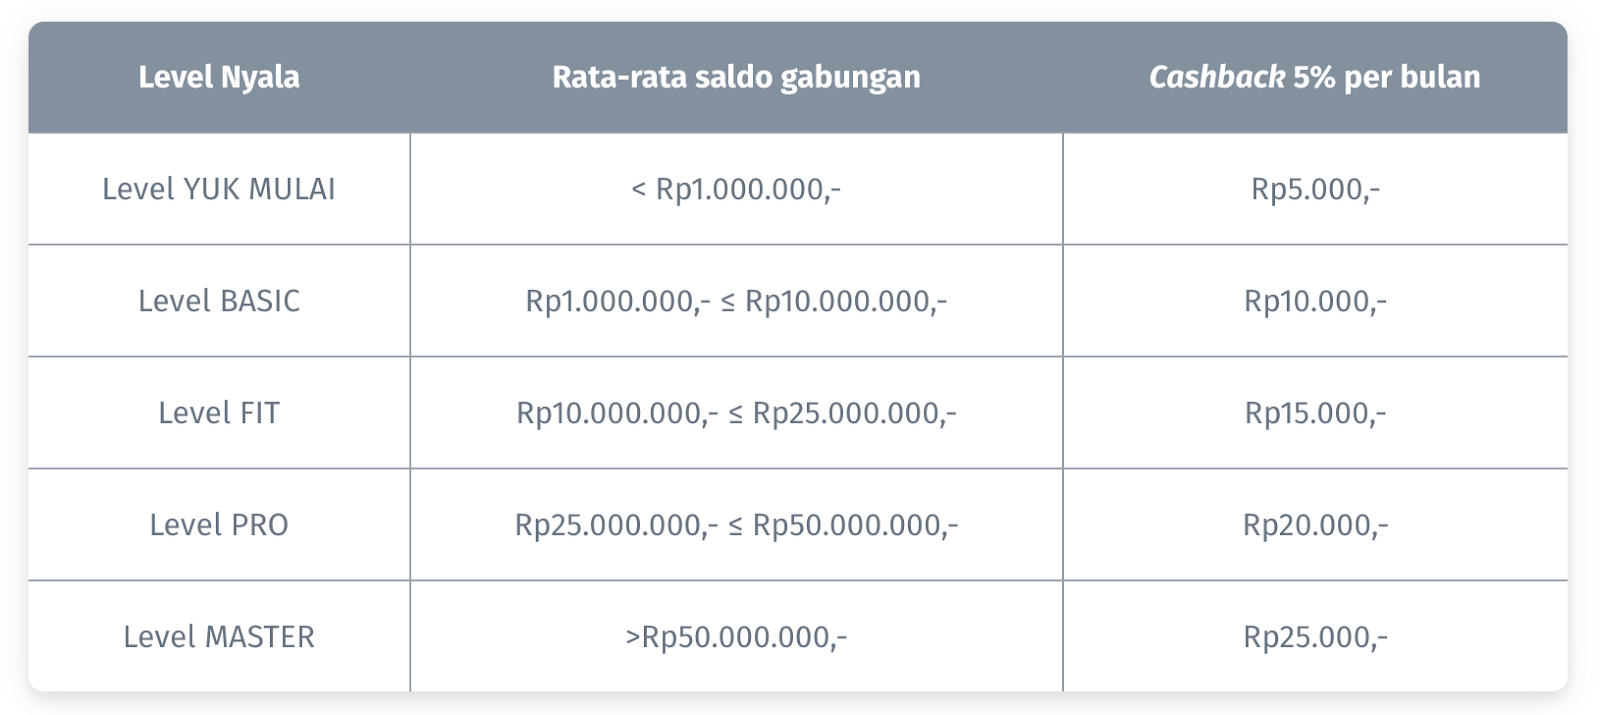Click the word Cashback in the header

click(1216, 77)
